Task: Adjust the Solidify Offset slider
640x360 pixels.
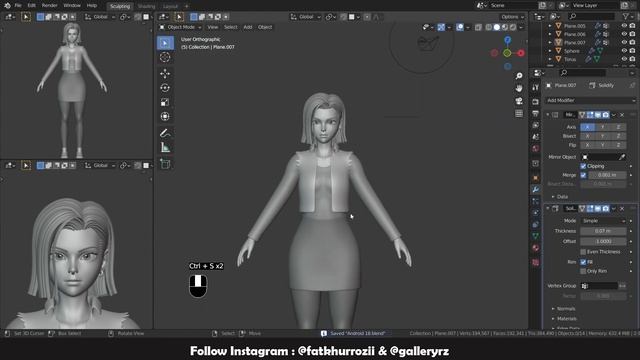Action: pyautogui.click(x=603, y=241)
